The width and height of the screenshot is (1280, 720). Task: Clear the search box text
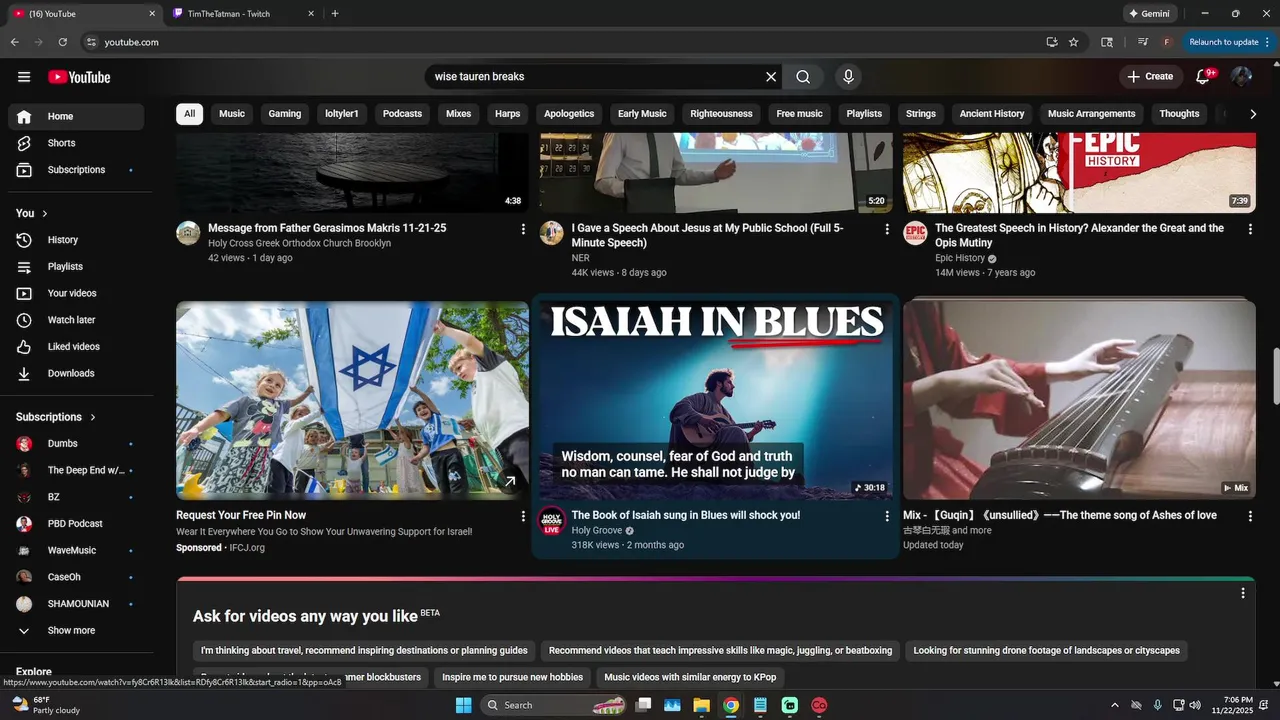(771, 77)
